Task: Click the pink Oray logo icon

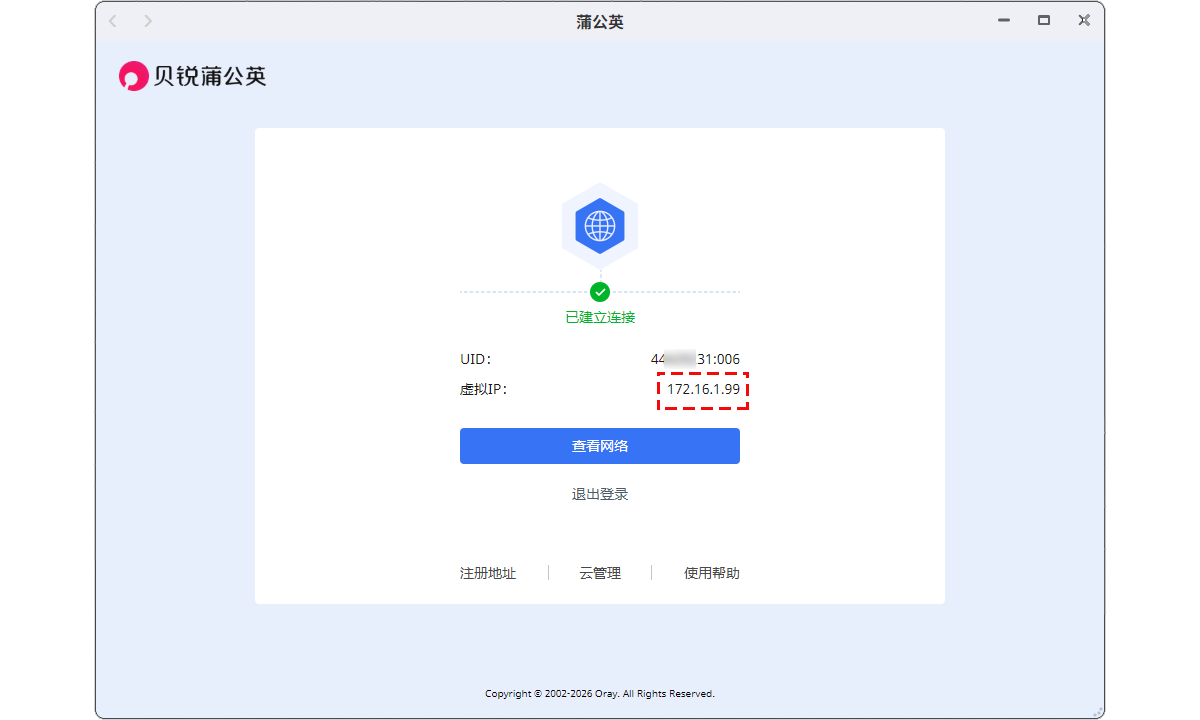Action: pos(133,76)
